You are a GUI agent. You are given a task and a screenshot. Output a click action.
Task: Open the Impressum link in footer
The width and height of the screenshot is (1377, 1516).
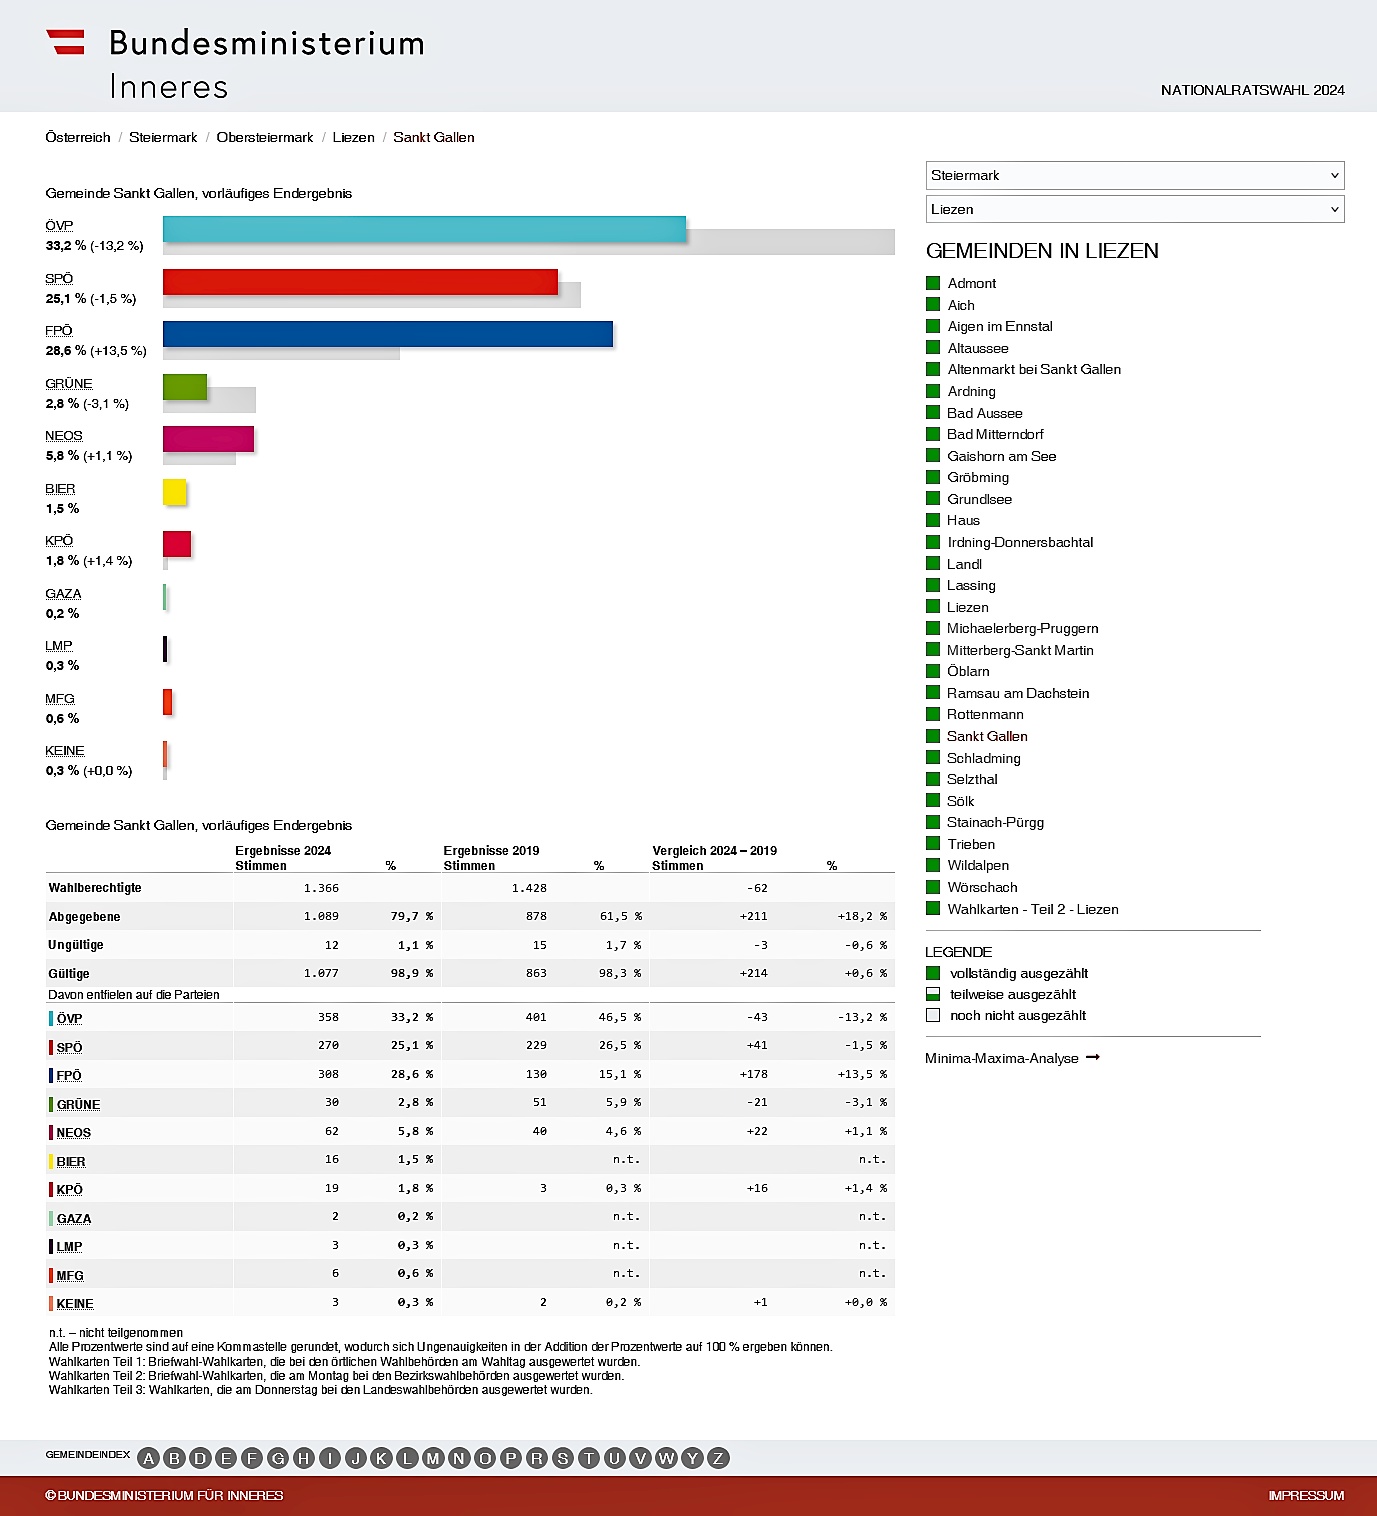(x=1306, y=1495)
